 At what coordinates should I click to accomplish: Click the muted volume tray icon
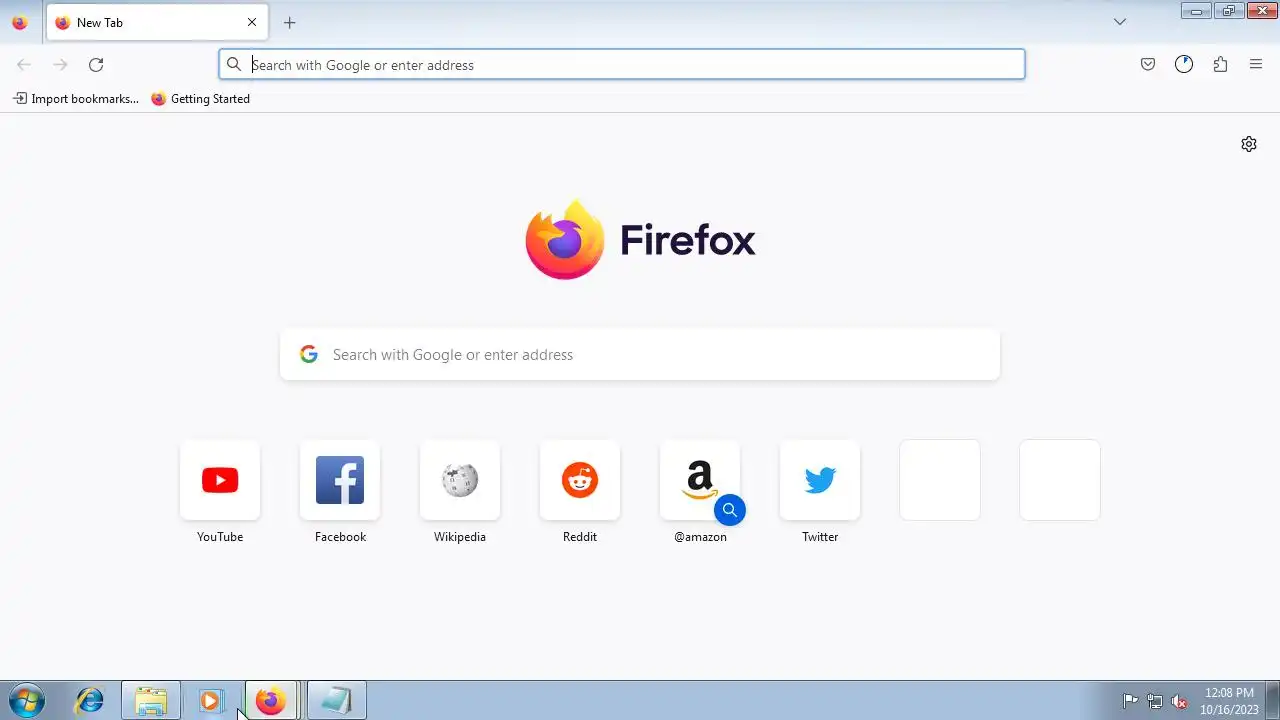[x=1180, y=701]
